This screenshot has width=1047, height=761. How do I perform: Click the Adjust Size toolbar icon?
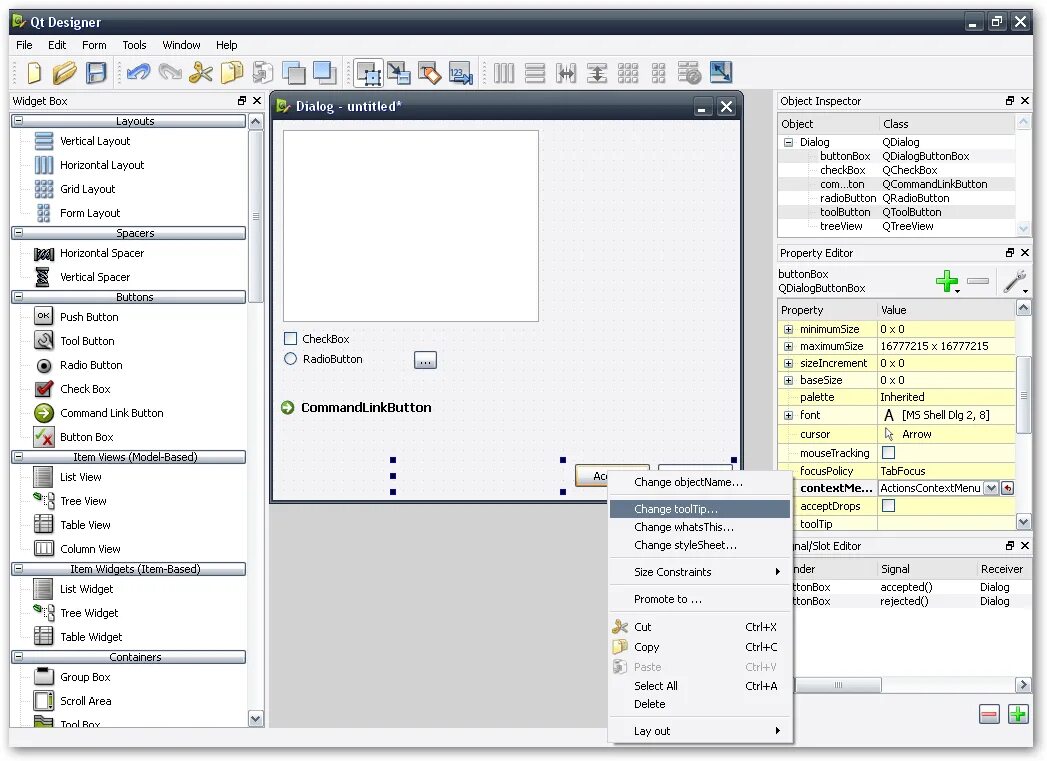click(720, 72)
